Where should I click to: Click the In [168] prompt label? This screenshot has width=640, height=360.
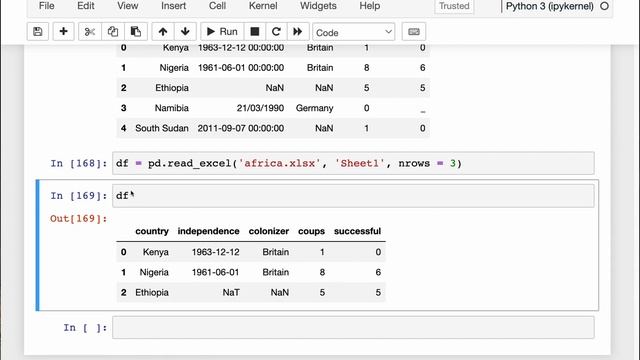pyautogui.click(x=79, y=163)
